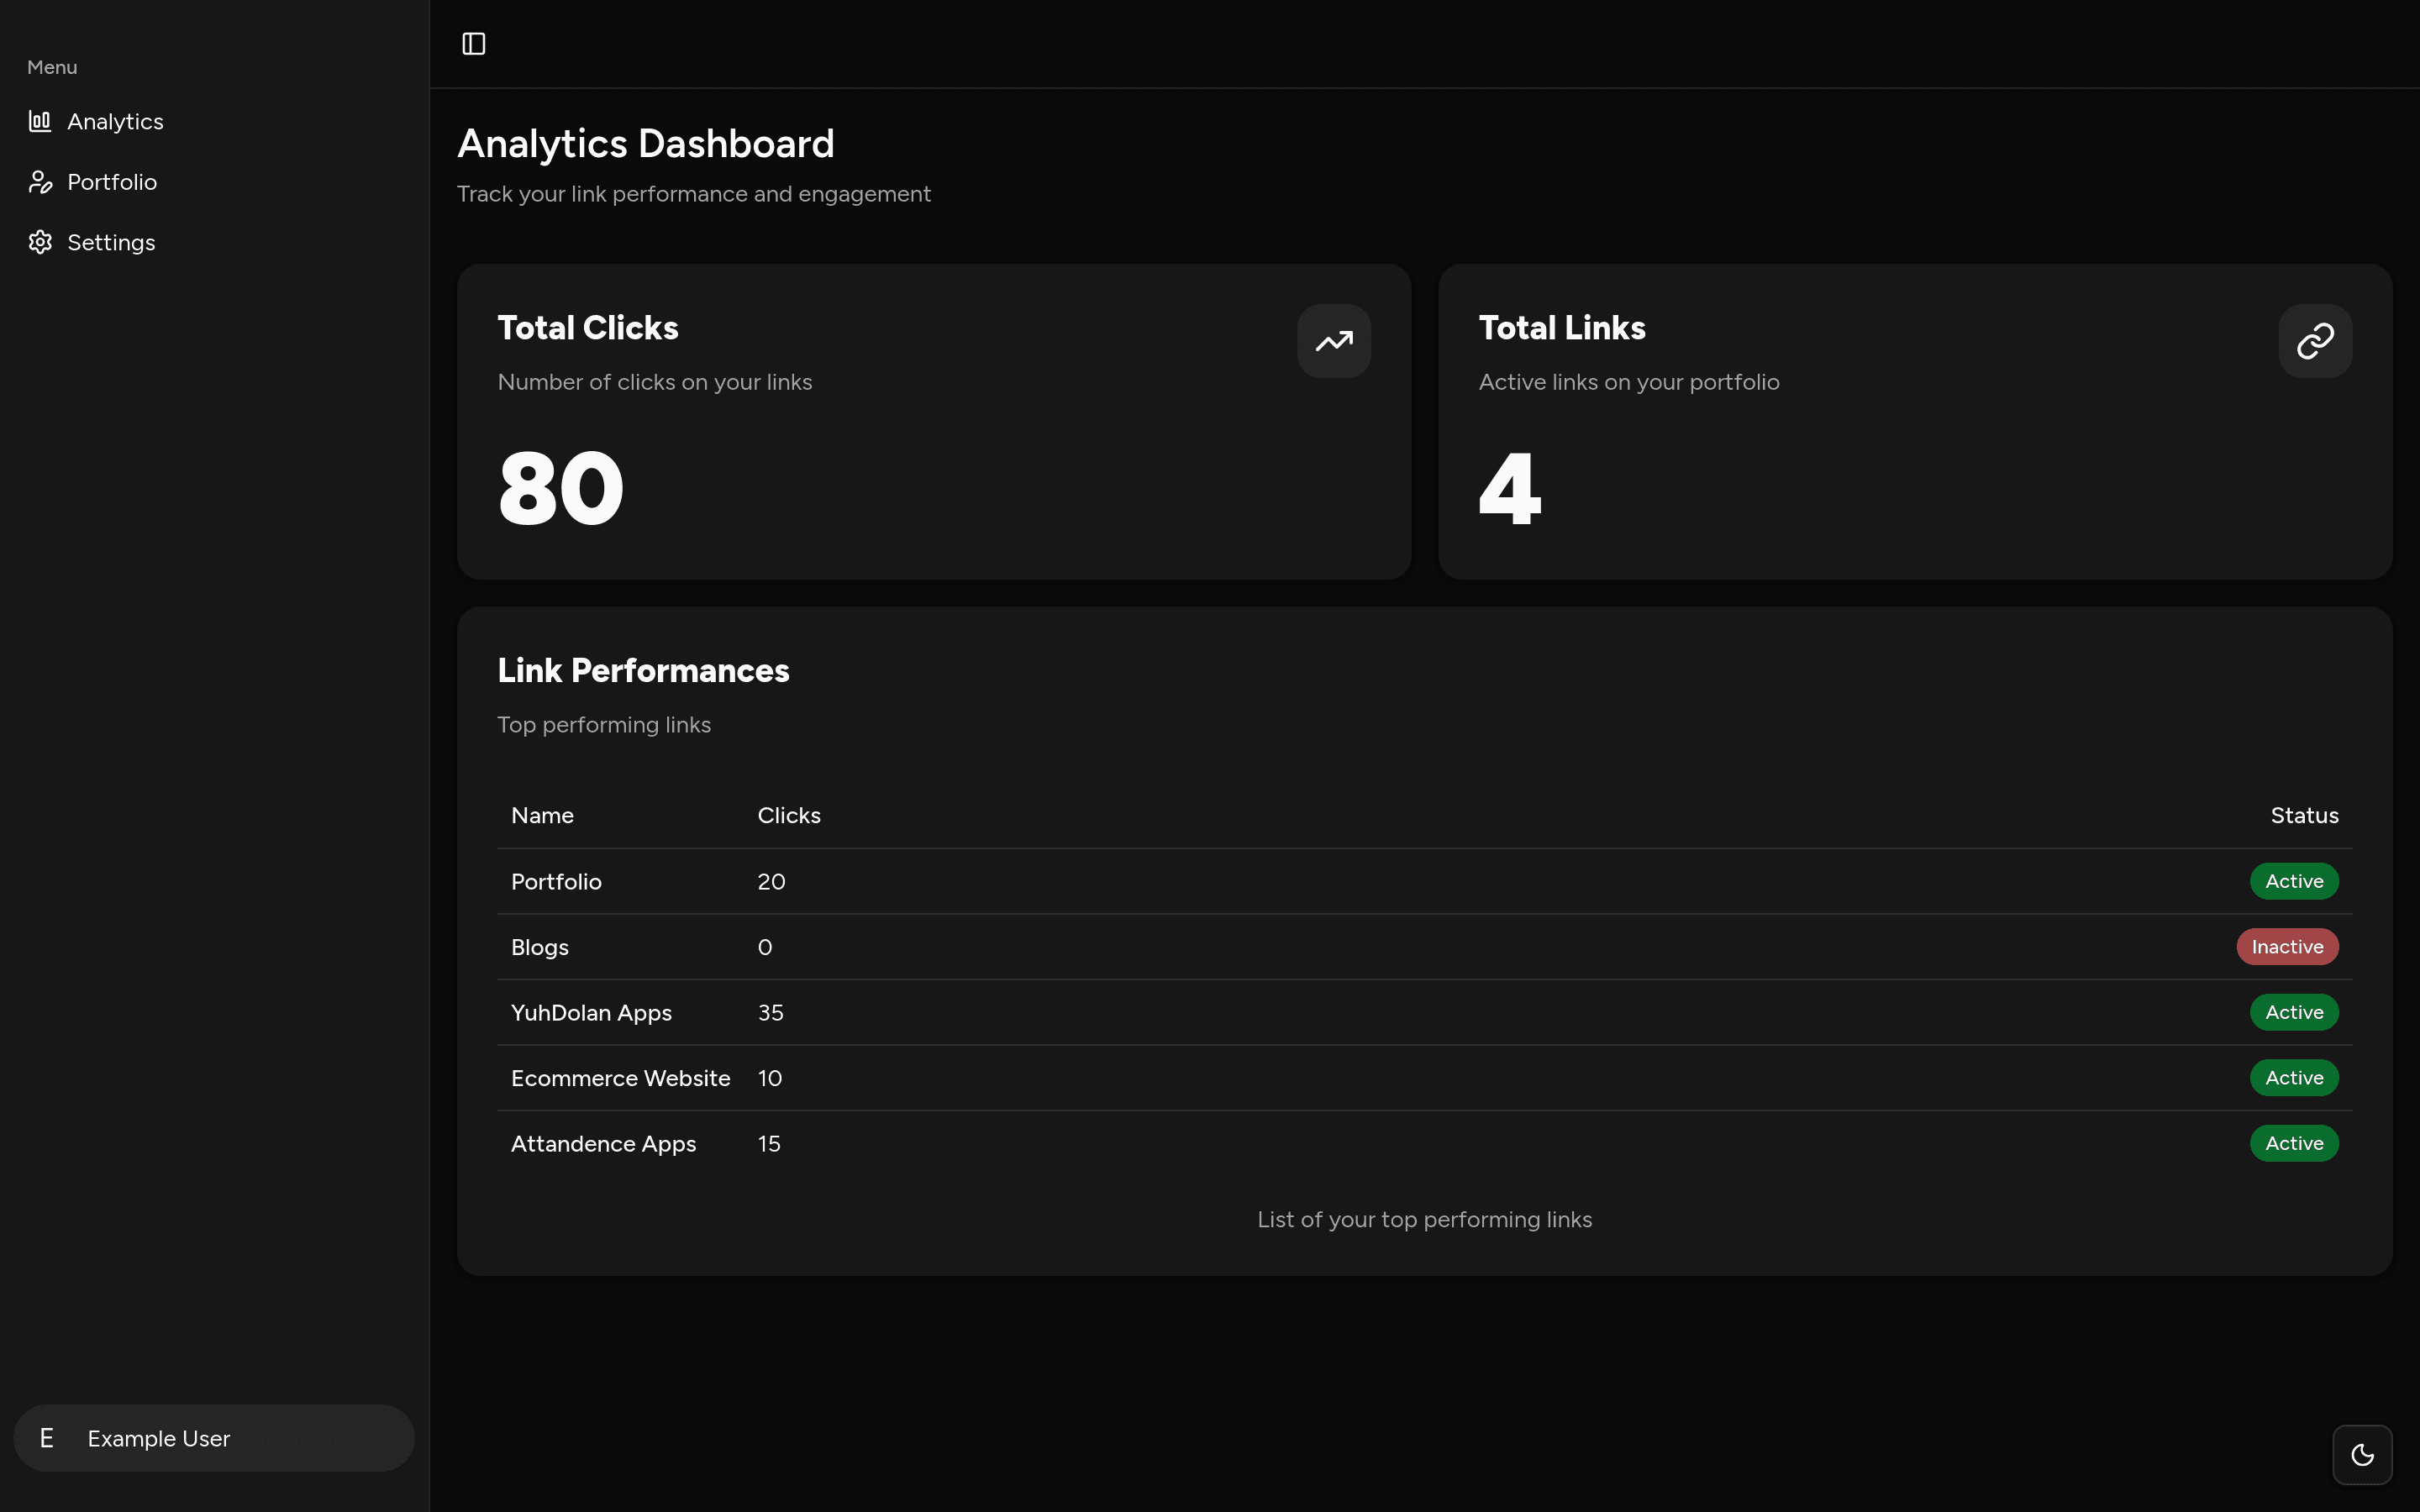Click the Portfolio user icon in sidebar
The width and height of the screenshot is (2420, 1512).
point(40,181)
